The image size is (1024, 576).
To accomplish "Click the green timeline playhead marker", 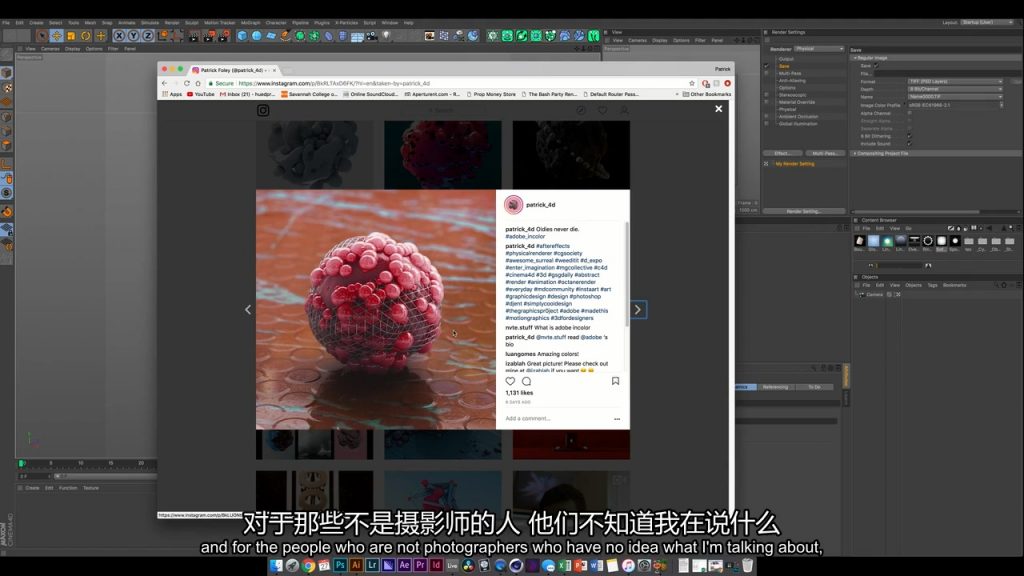I will point(21,463).
